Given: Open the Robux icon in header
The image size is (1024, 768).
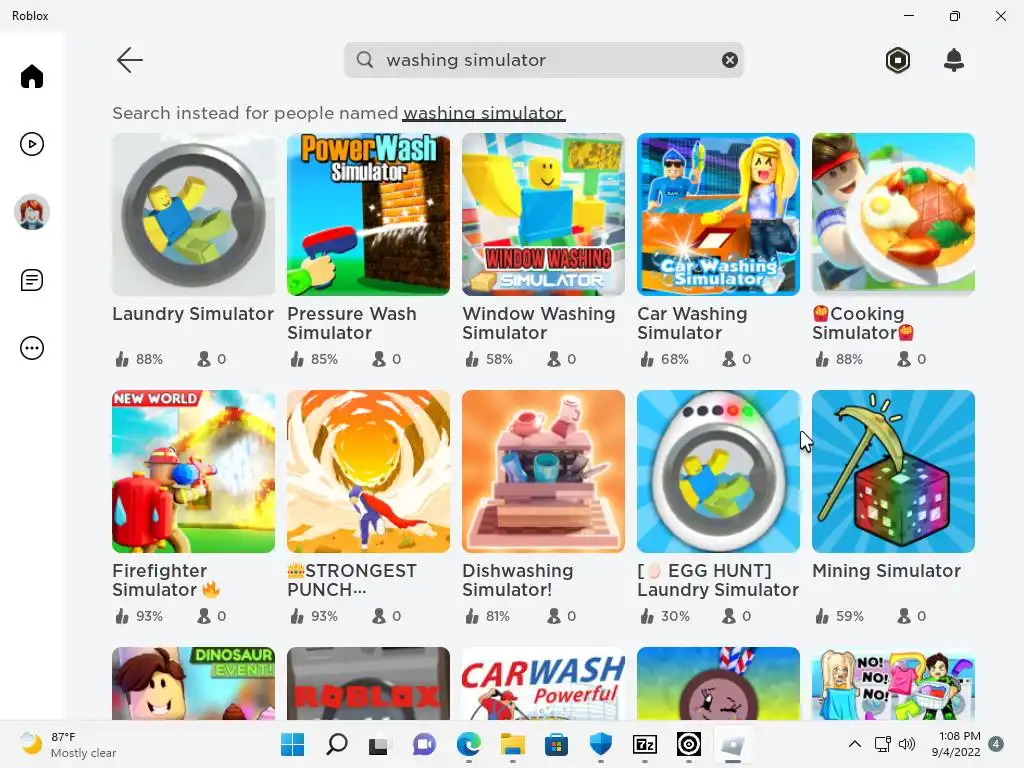Looking at the screenshot, I should coord(898,60).
